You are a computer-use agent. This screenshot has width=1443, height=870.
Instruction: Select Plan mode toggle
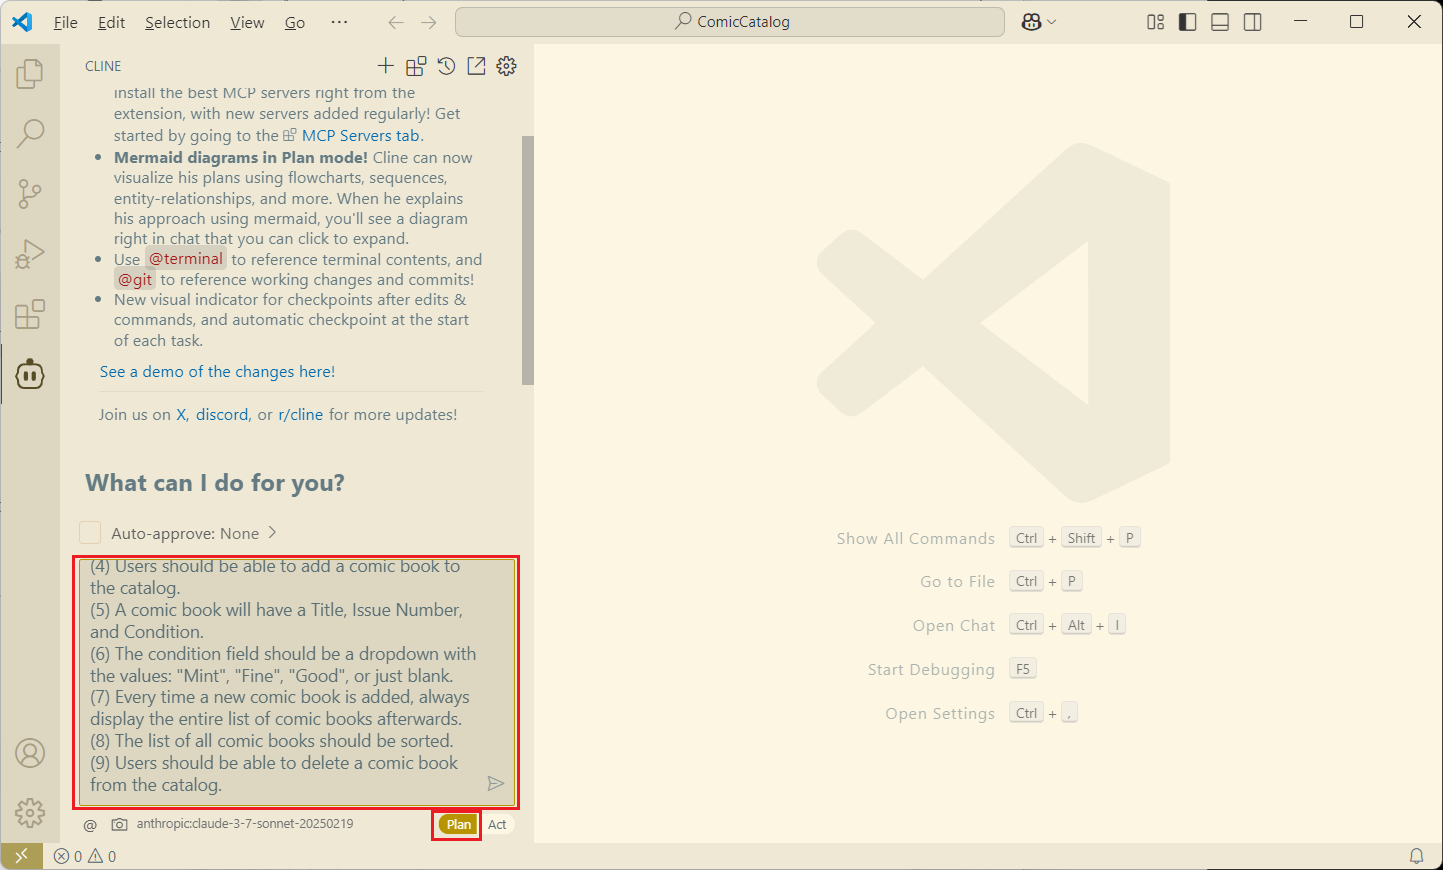(459, 825)
